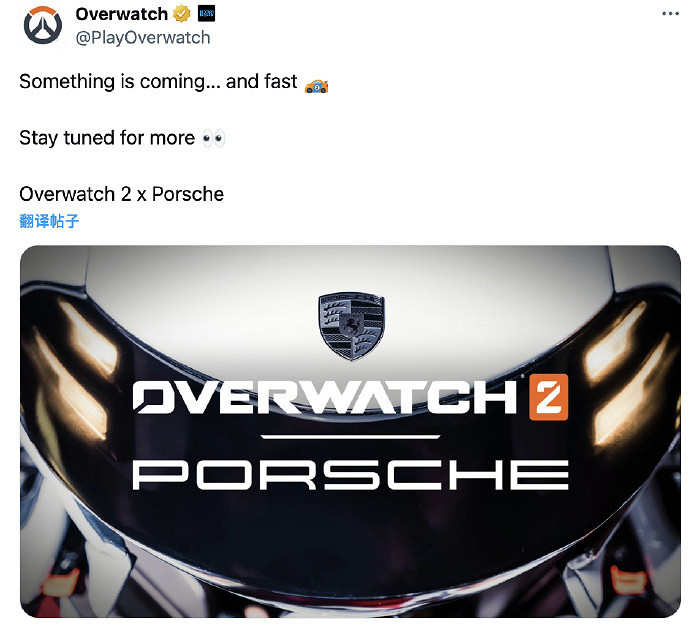
Task: Click the Overwatch display name
Action: pos(121,14)
